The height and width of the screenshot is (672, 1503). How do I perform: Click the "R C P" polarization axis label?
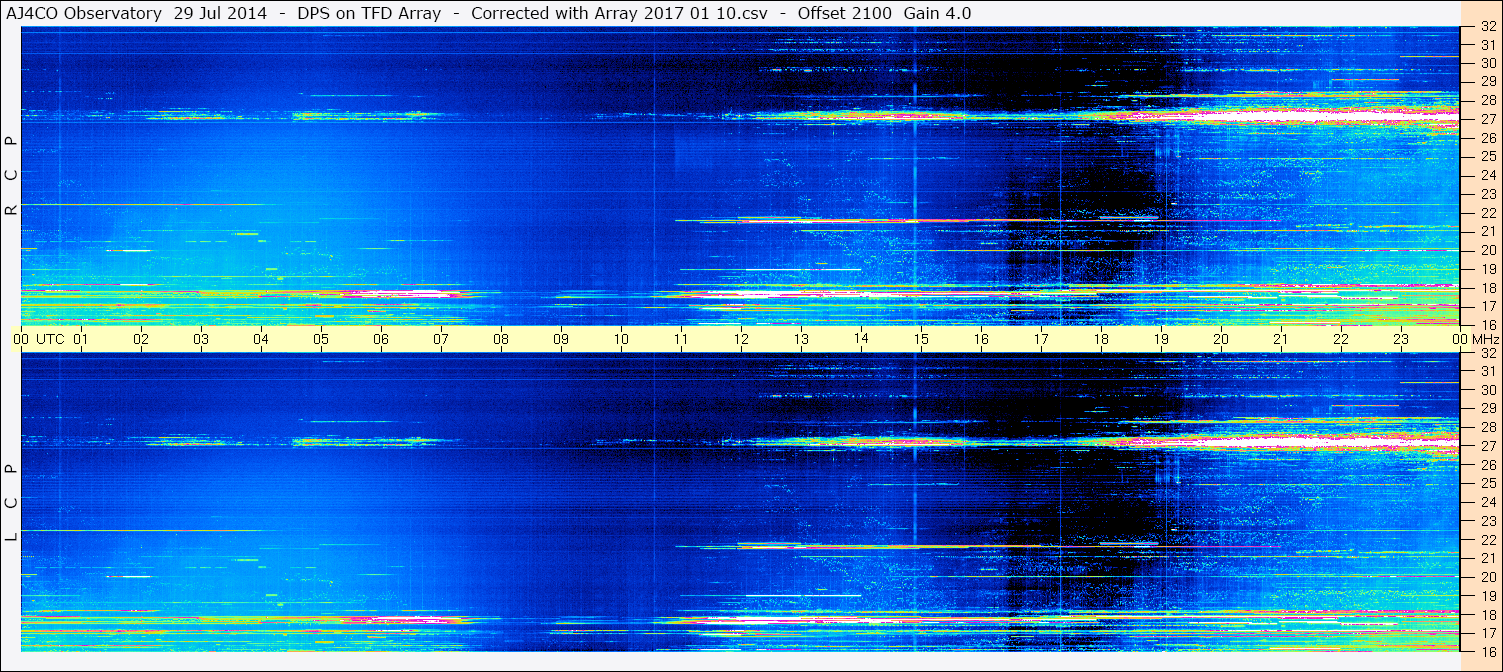coord(11,176)
